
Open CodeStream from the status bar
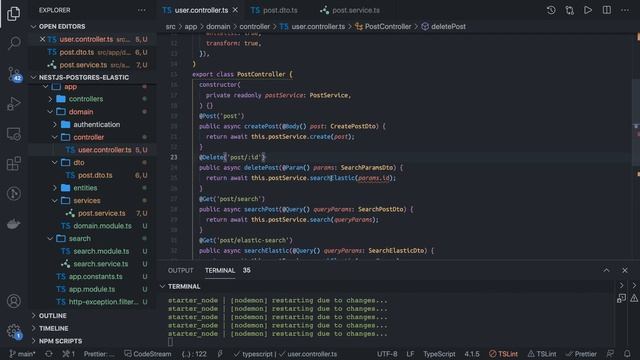(147, 354)
